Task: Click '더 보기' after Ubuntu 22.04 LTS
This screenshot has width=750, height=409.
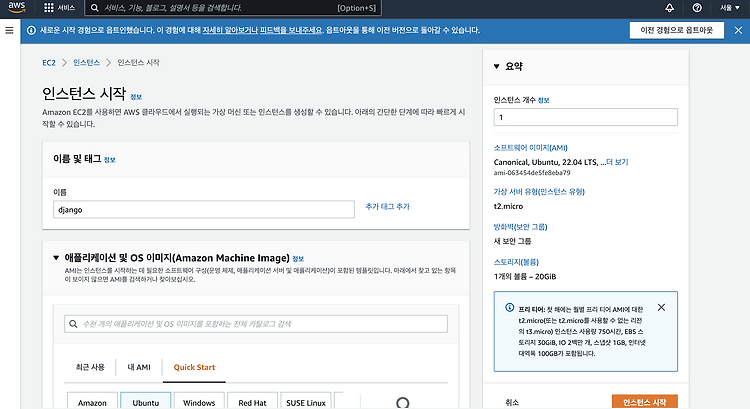Action: tap(617, 162)
